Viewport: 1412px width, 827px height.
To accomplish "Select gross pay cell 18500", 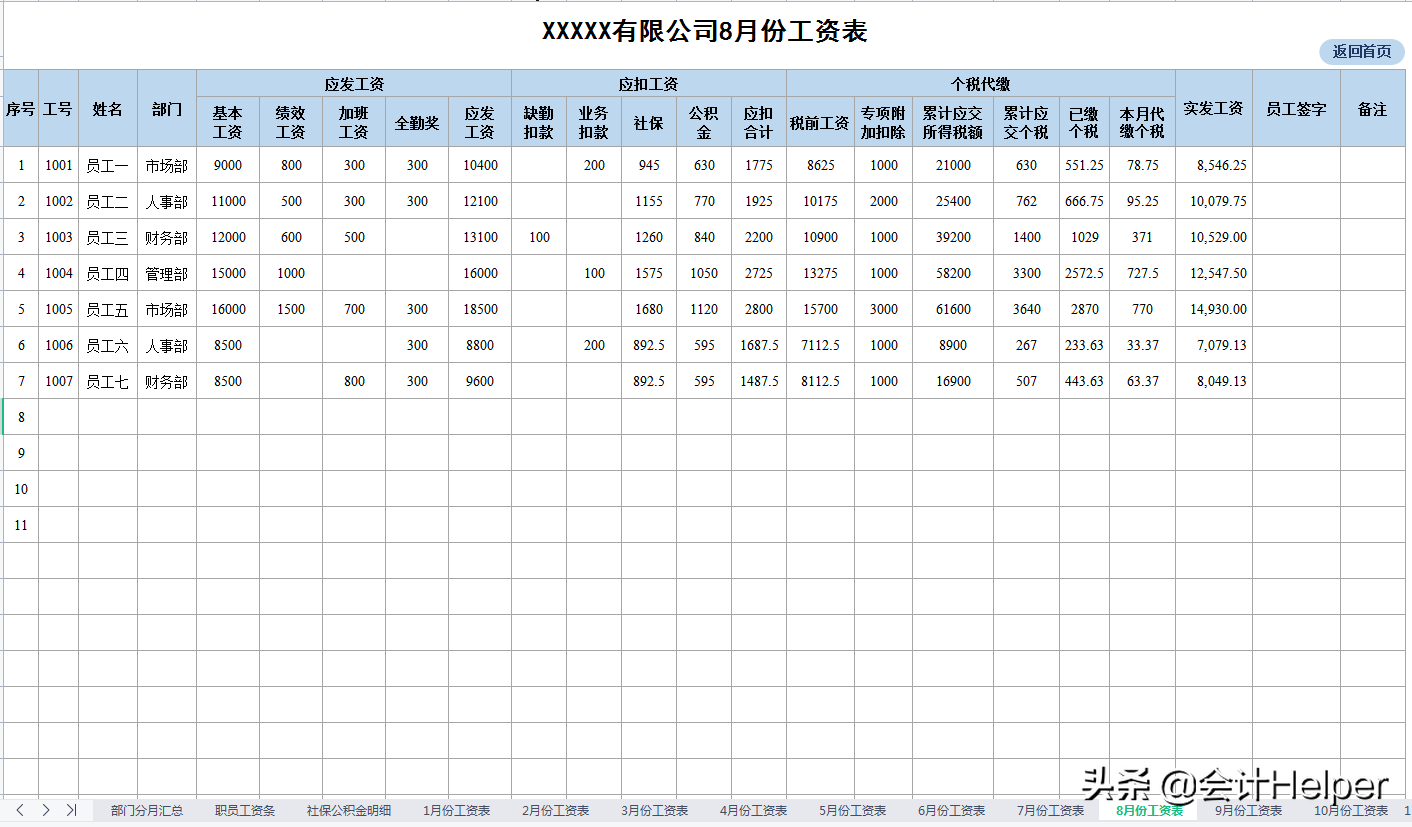I will 480,309.
